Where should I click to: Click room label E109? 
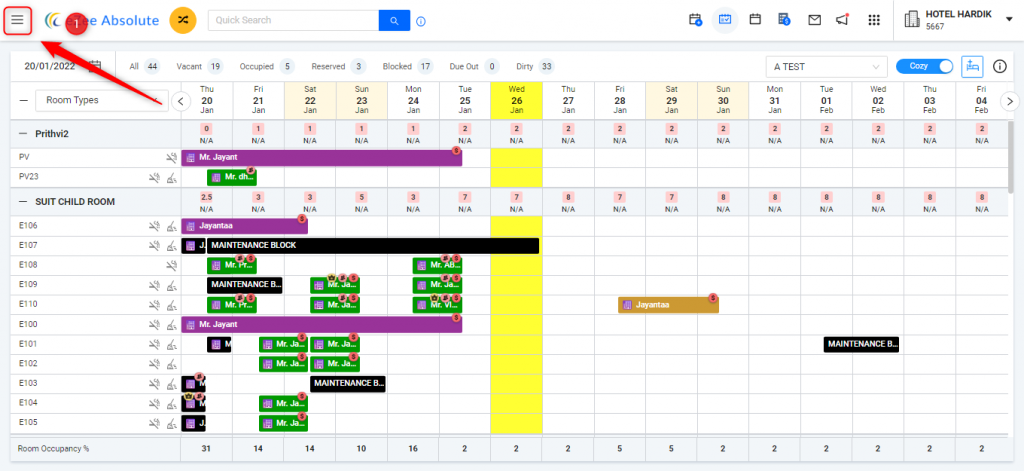pos(28,285)
